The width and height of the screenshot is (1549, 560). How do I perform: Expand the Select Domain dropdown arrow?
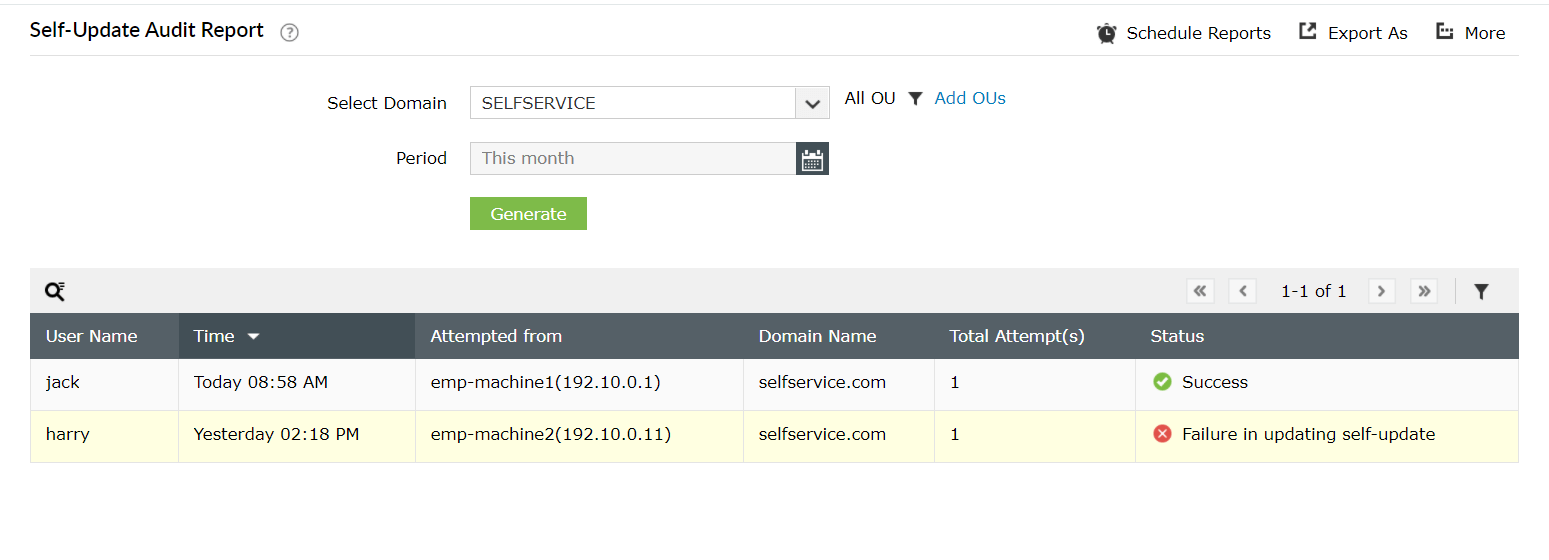click(812, 103)
